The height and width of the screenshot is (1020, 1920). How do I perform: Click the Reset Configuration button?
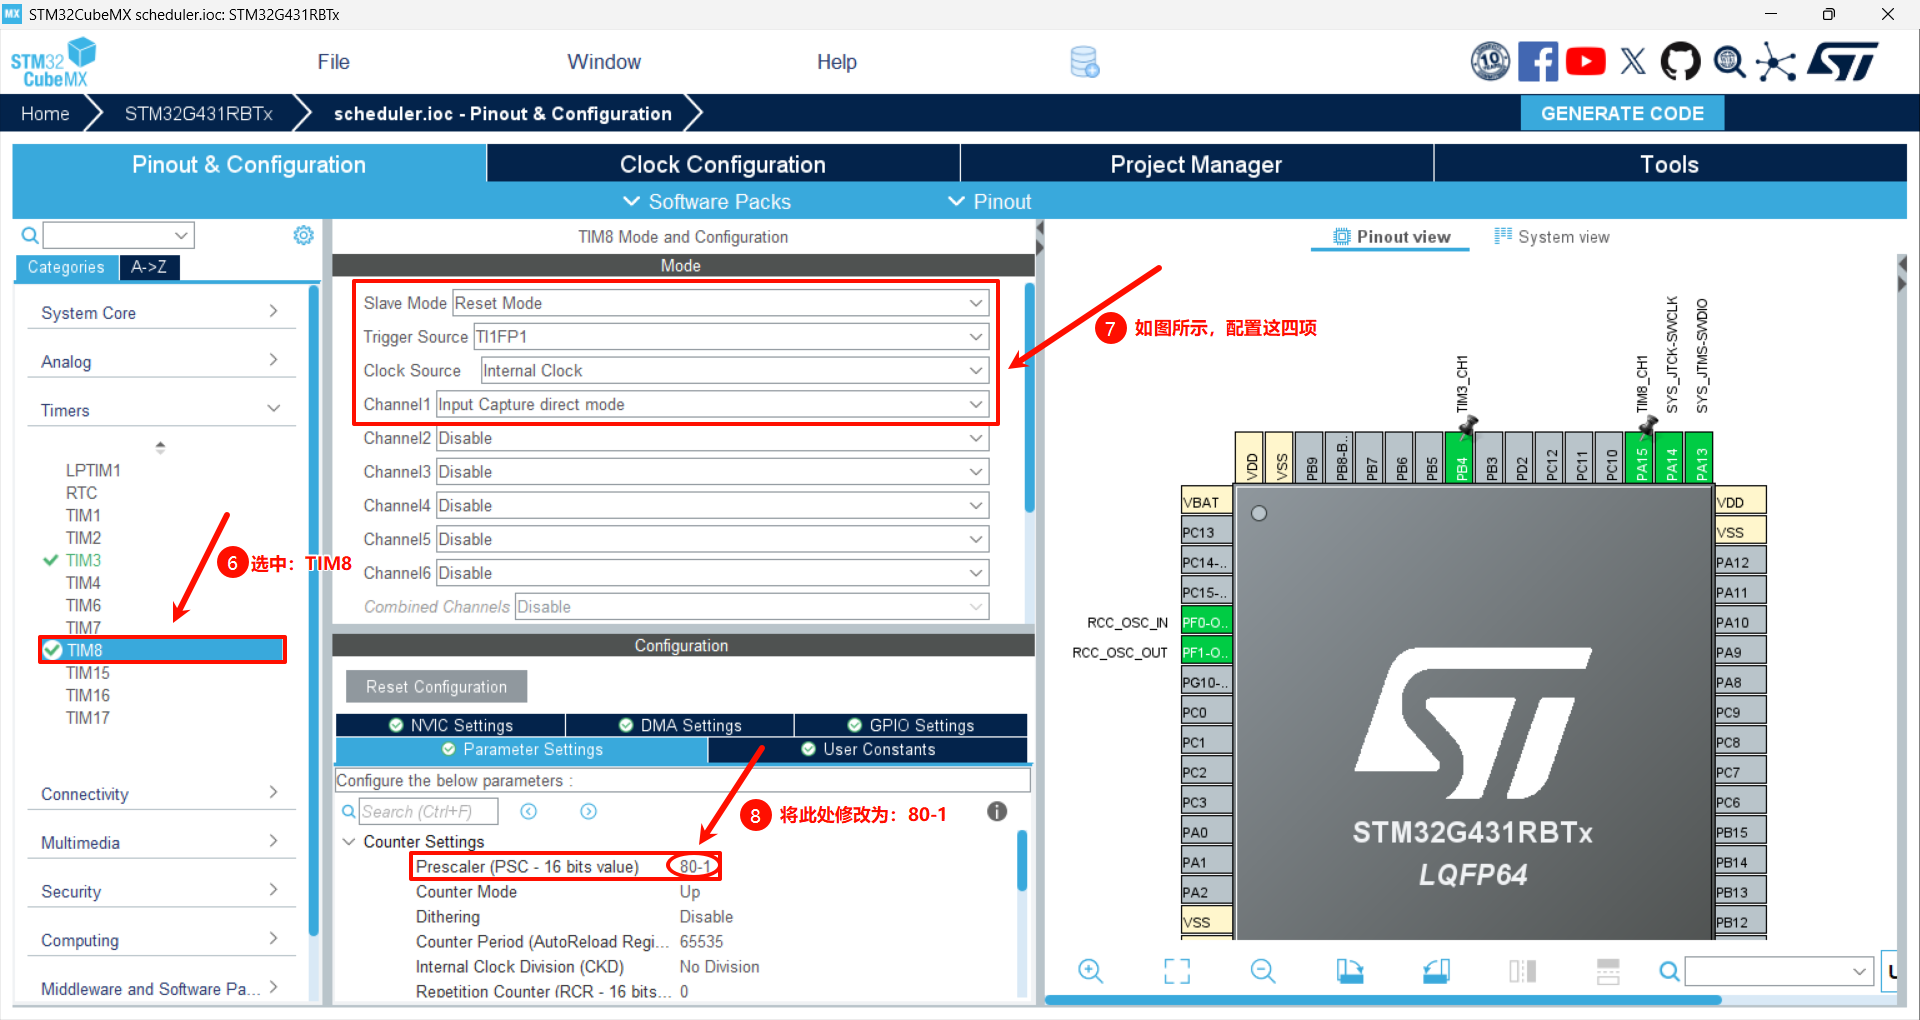[x=436, y=687]
